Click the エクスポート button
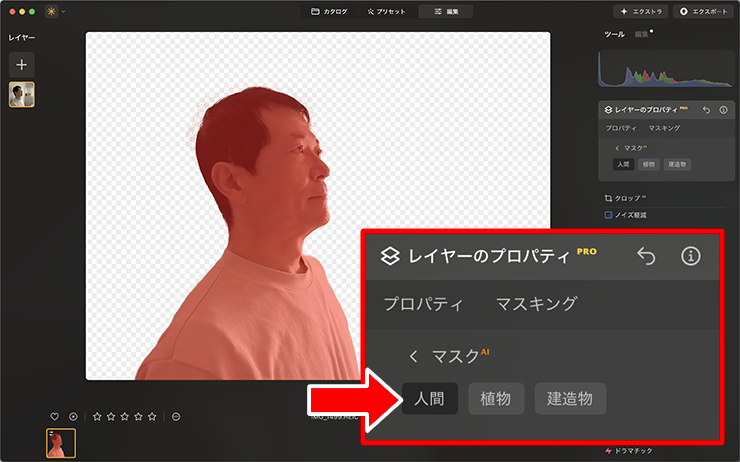 pos(704,11)
